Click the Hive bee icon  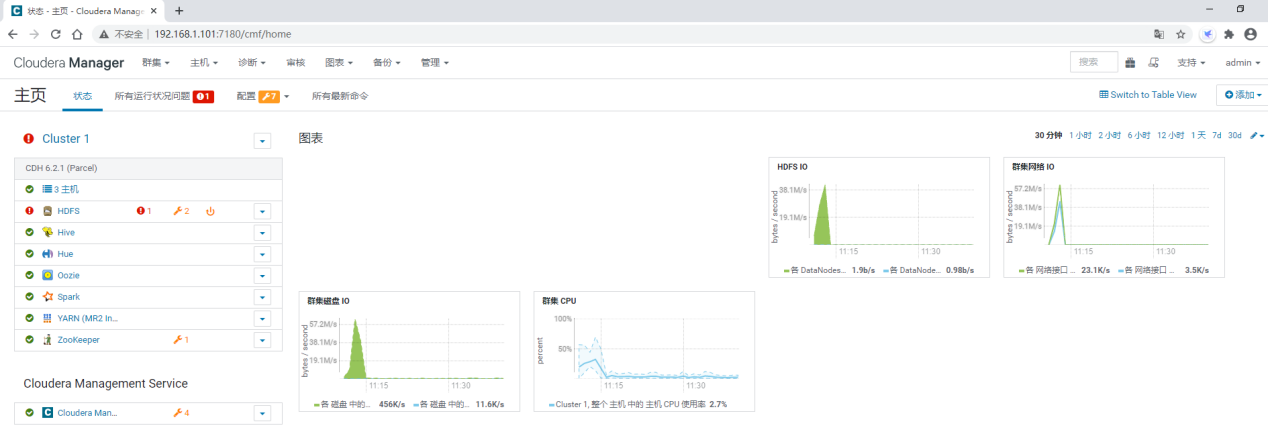click(x=47, y=232)
